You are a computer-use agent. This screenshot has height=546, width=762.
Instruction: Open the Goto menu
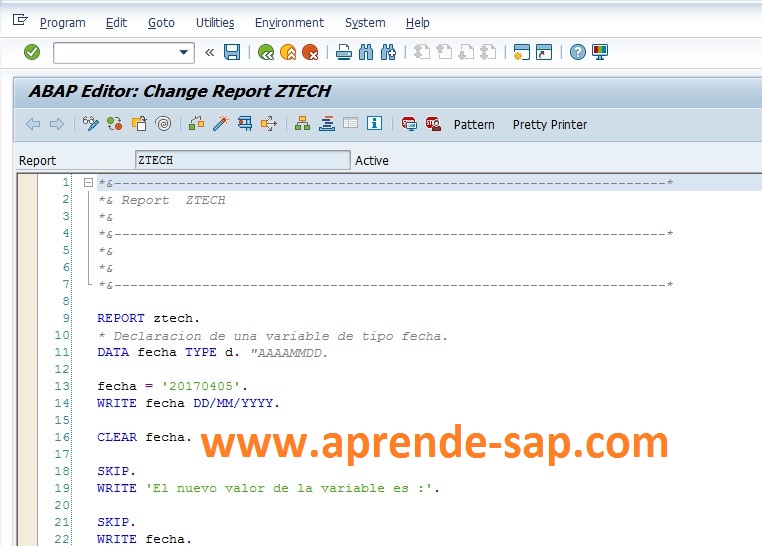(x=161, y=23)
